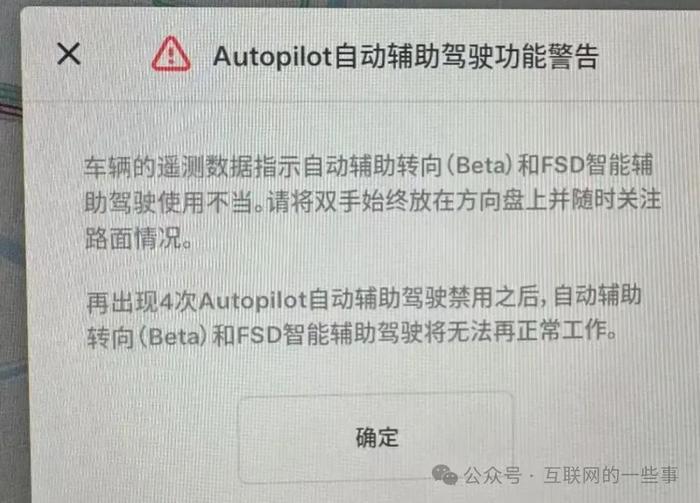Close the Autopilot warning with the X icon
This screenshot has width=700, height=503.
69,54
